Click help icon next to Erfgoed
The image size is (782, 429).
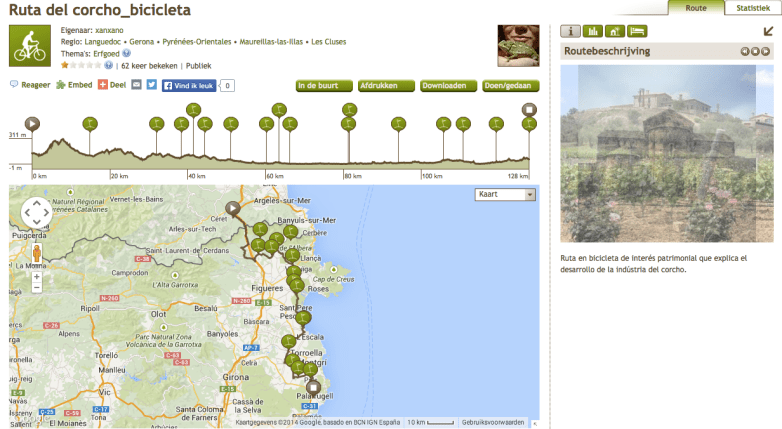[127, 53]
